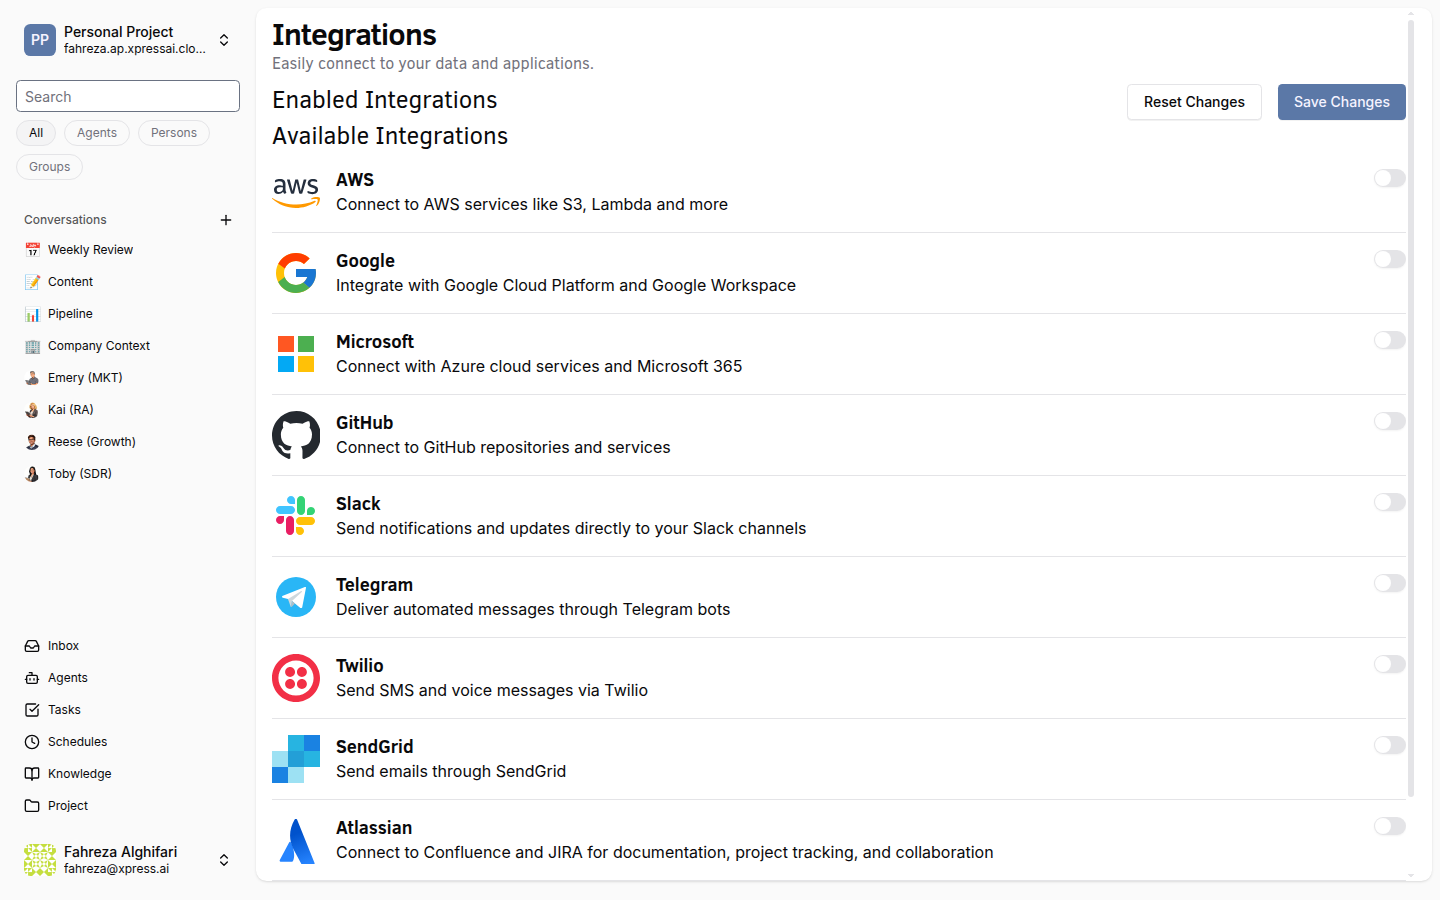This screenshot has width=1440, height=900.
Task: Click 'Send emails through SendGrid' description
Action: click(x=451, y=772)
